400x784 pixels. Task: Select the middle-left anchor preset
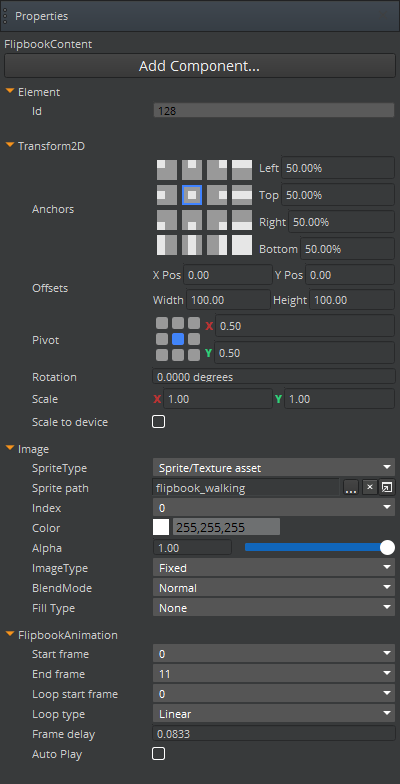(166, 195)
